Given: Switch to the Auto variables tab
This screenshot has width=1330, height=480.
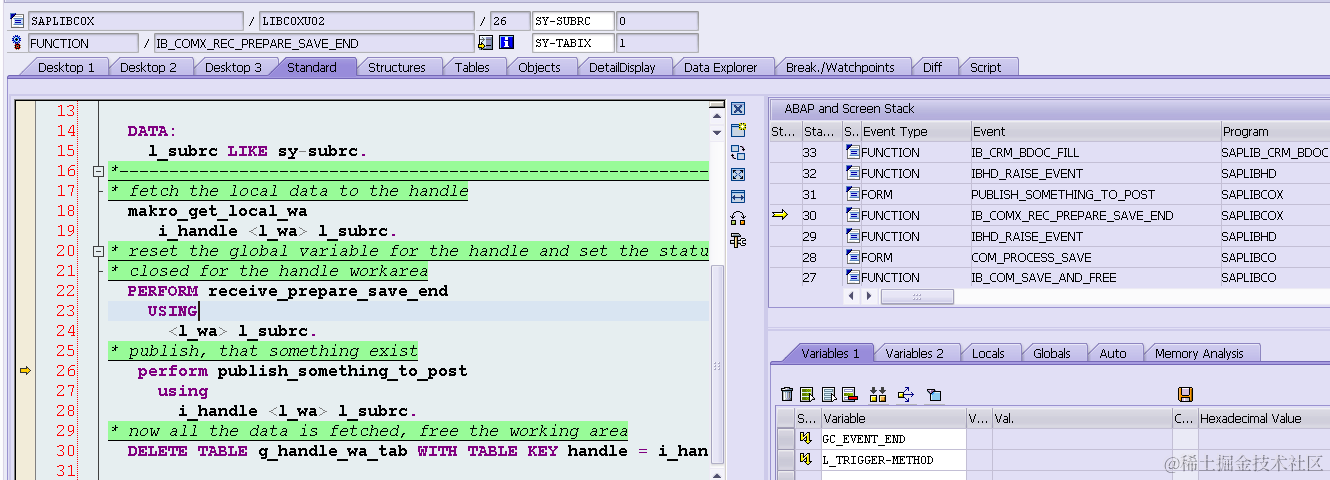Looking at the screenshot, I should (1113, 353).
